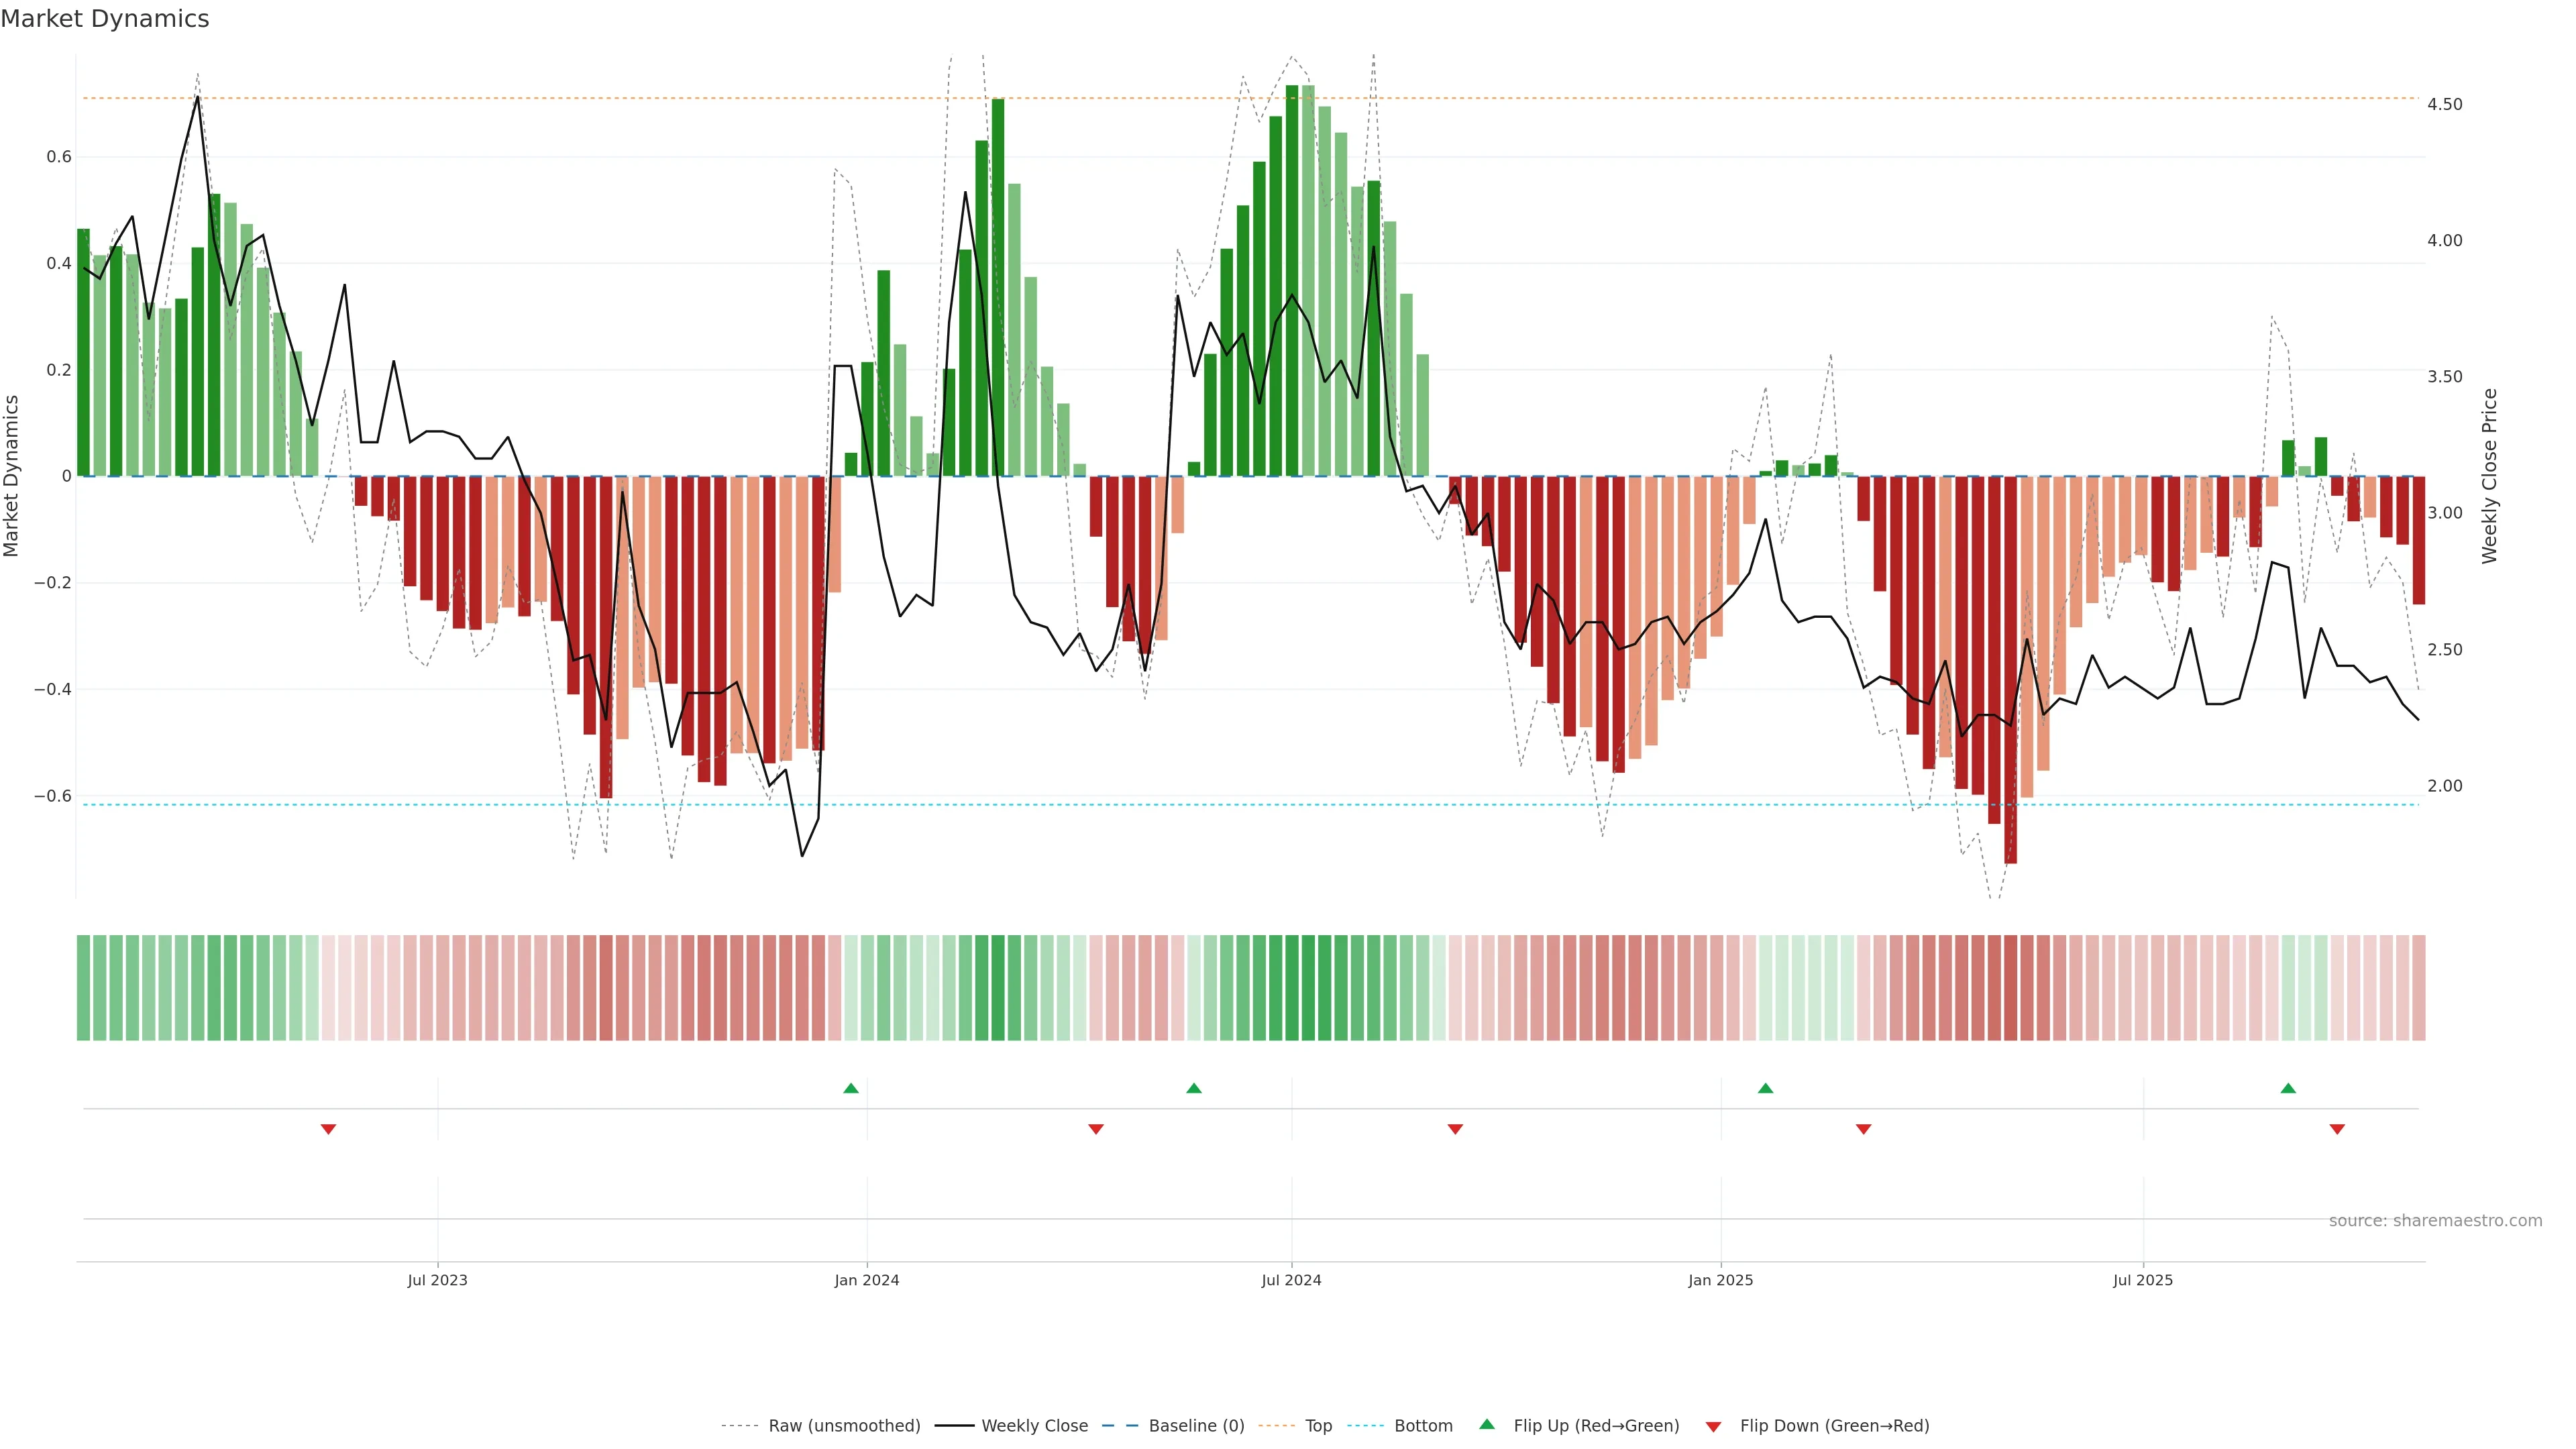Click the Weekly Close Price axis title
2576x1449 pixels.
click(x=2489, y=476)
